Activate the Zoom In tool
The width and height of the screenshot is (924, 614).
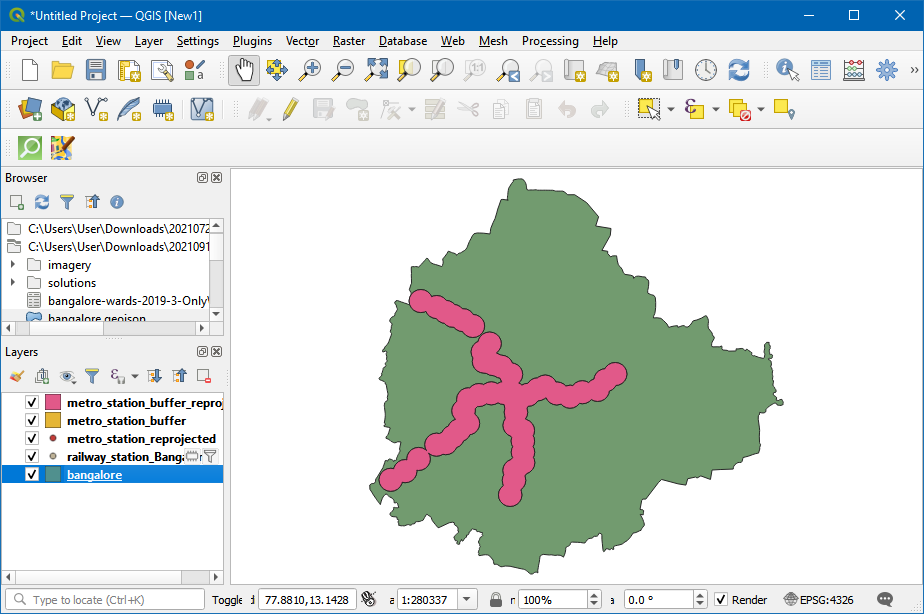pyautogui.click(x=308, y=71)
